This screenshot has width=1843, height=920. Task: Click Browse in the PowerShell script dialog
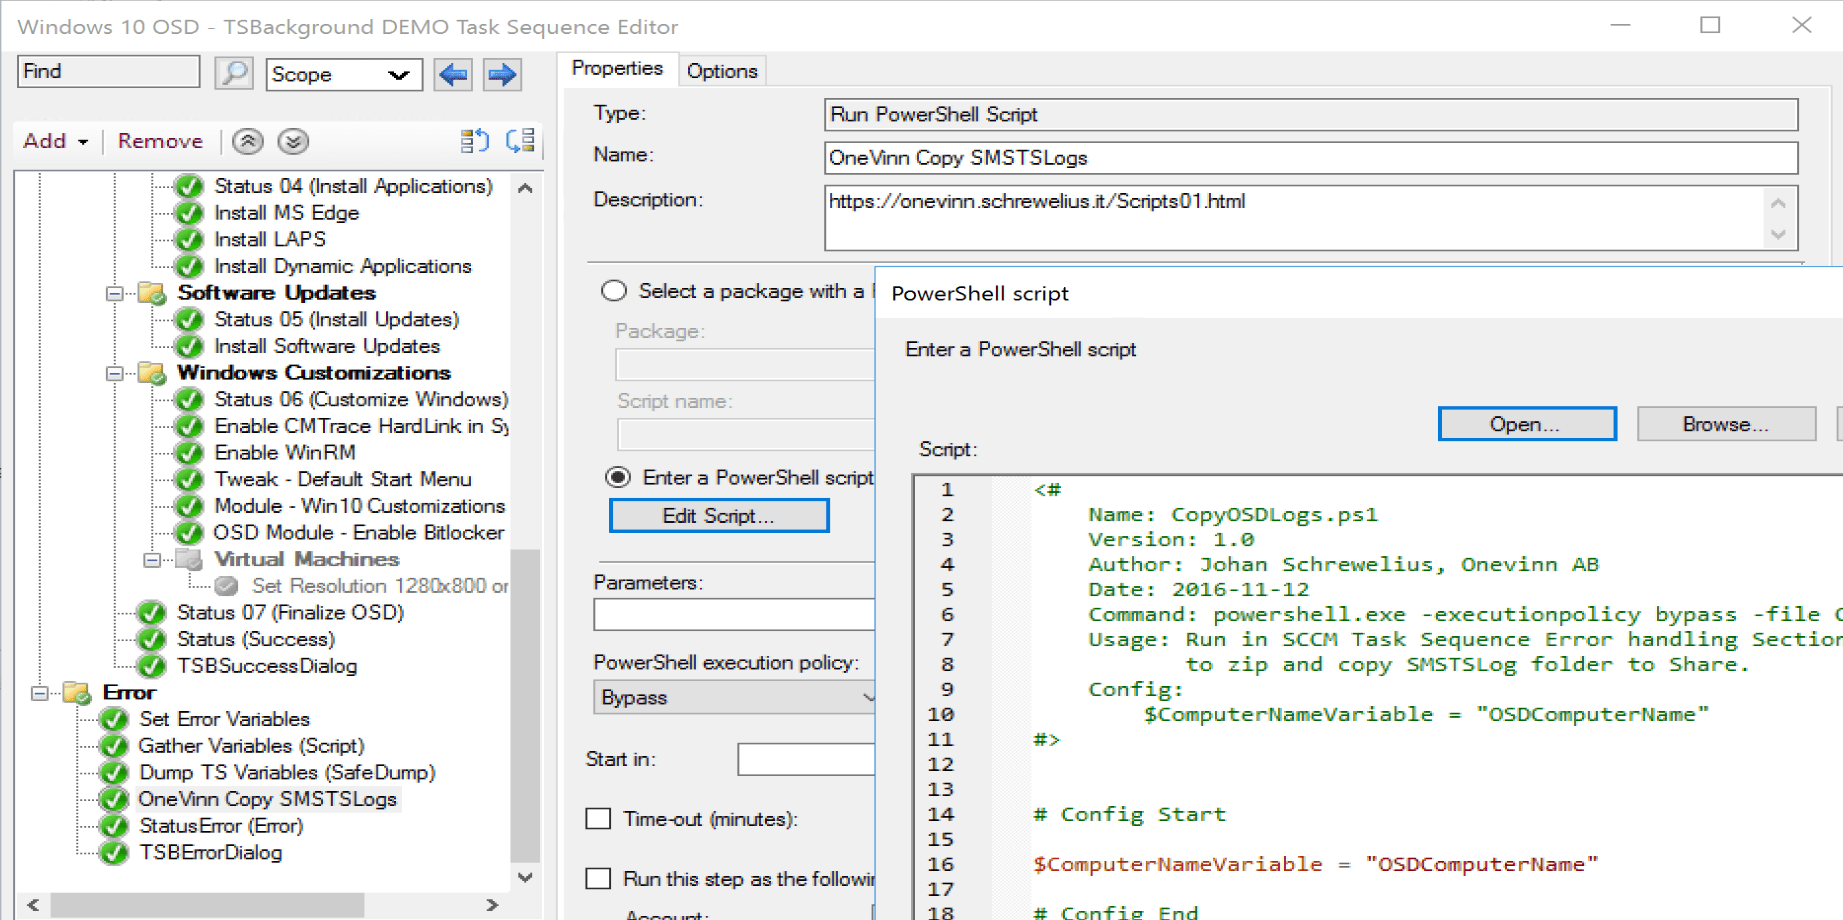1725,423
